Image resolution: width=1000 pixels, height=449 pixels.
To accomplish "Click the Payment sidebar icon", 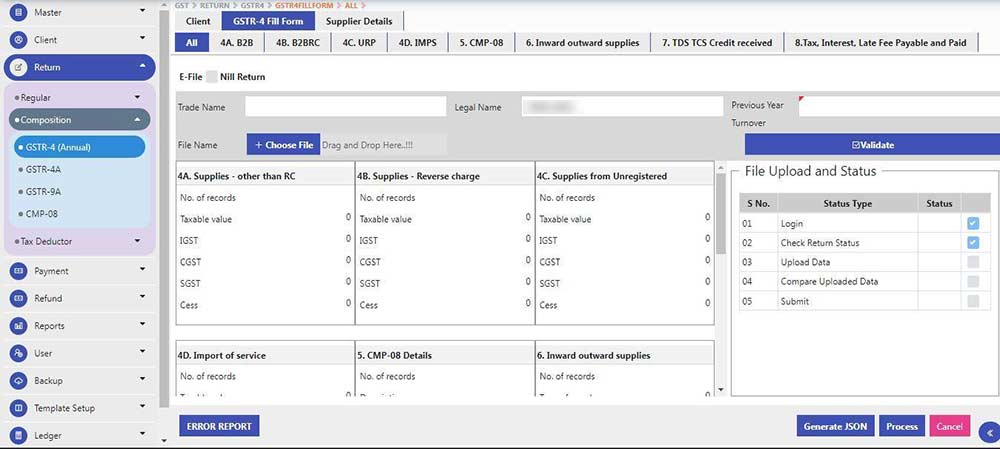I will pyautogui.click(x=18, y=271).
